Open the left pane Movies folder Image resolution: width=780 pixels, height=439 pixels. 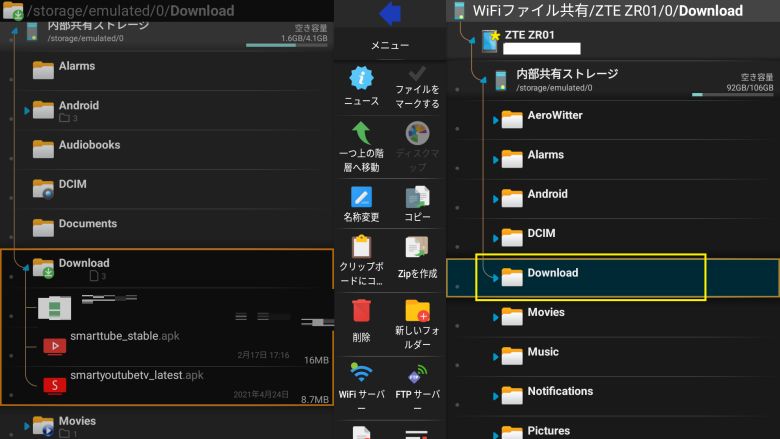tap(169, 426)
